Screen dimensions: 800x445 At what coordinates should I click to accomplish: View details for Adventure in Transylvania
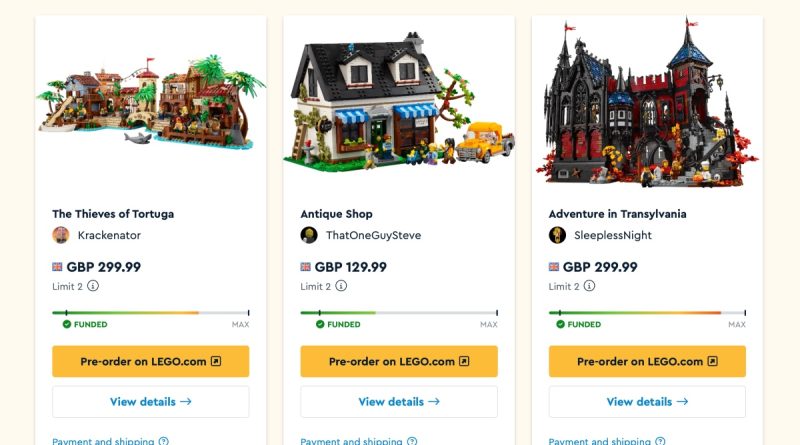tap(646, 402)
